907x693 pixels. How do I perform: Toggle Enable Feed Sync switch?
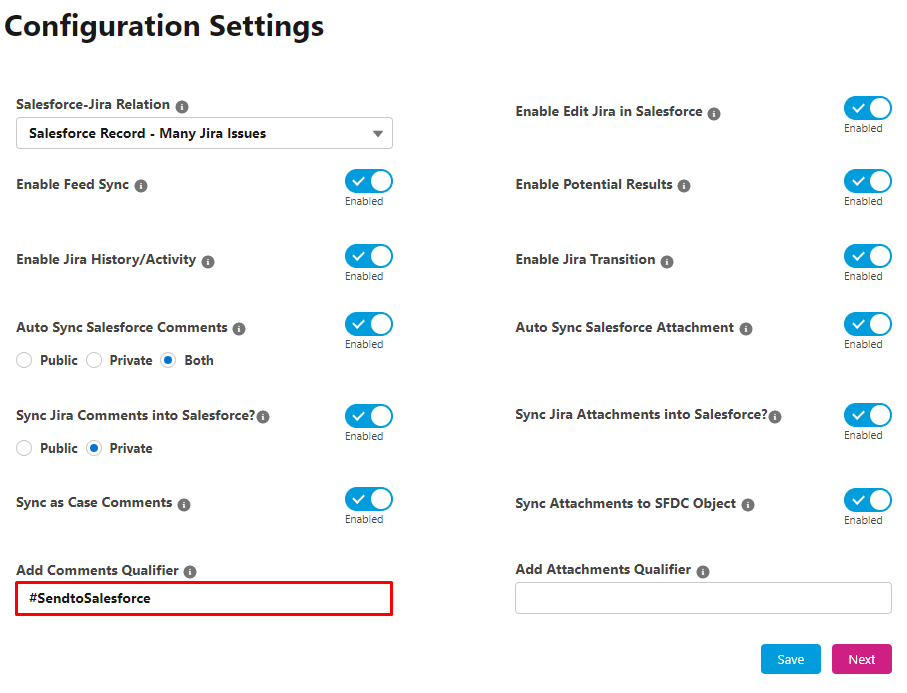click(368, 181)
